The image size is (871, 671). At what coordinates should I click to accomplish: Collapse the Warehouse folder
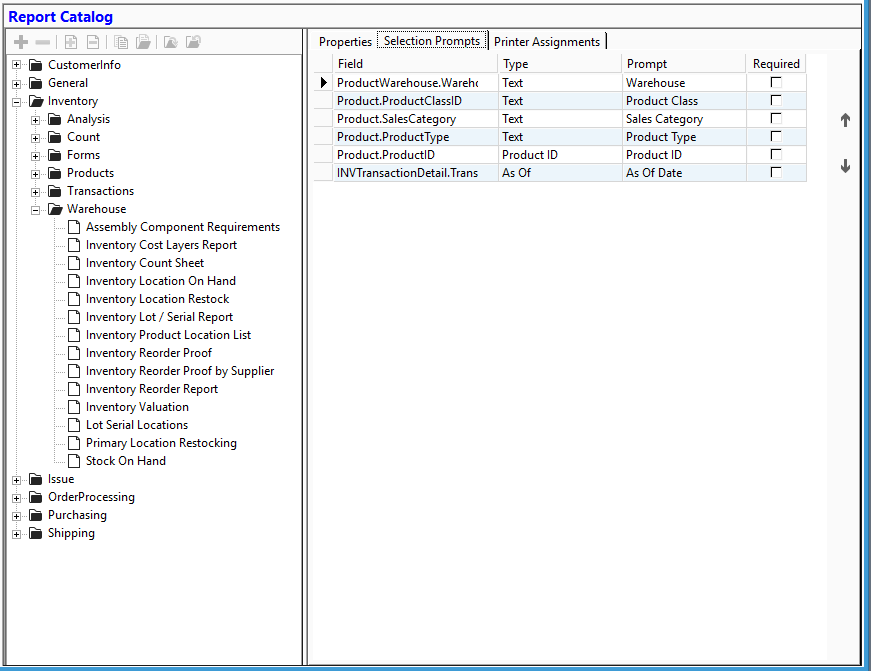36,208
